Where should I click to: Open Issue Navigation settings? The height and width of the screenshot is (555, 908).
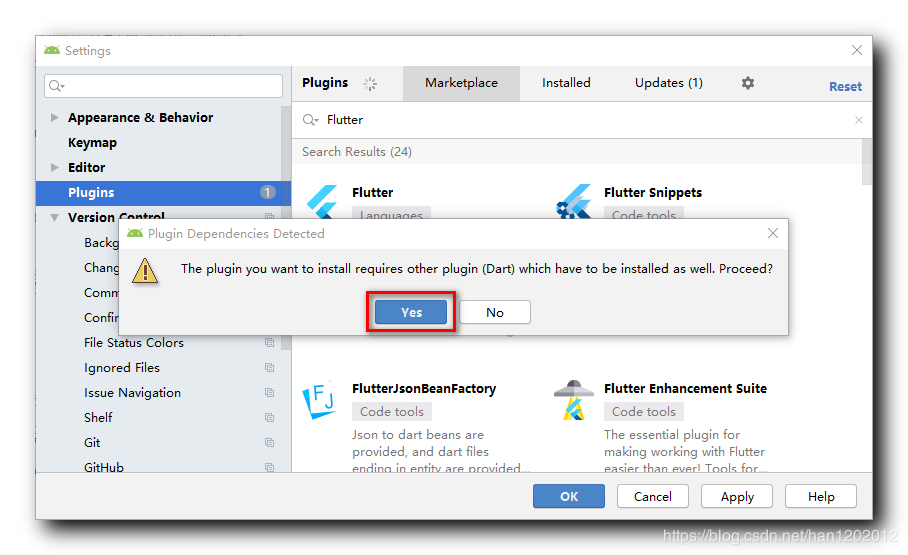(x=132, y=392)
